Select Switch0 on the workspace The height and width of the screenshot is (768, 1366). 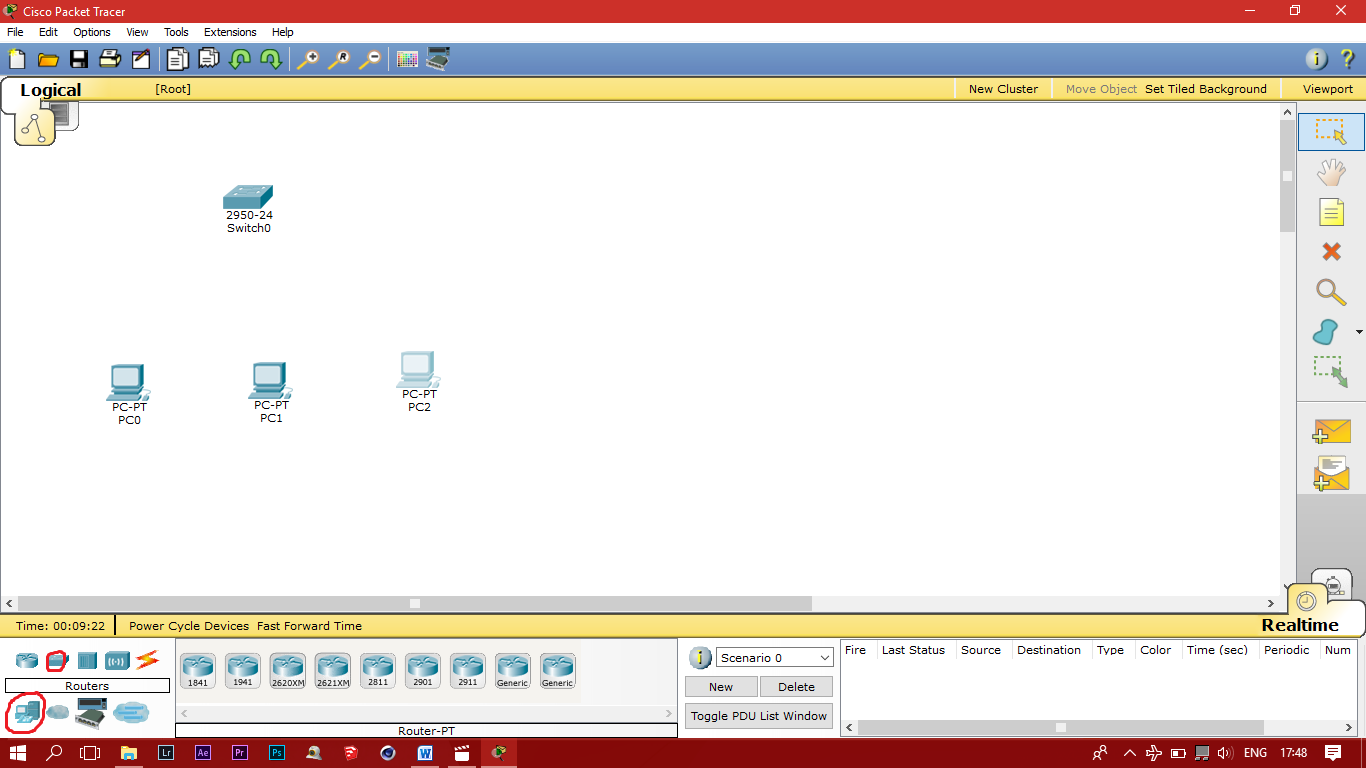tap(248, 197)
